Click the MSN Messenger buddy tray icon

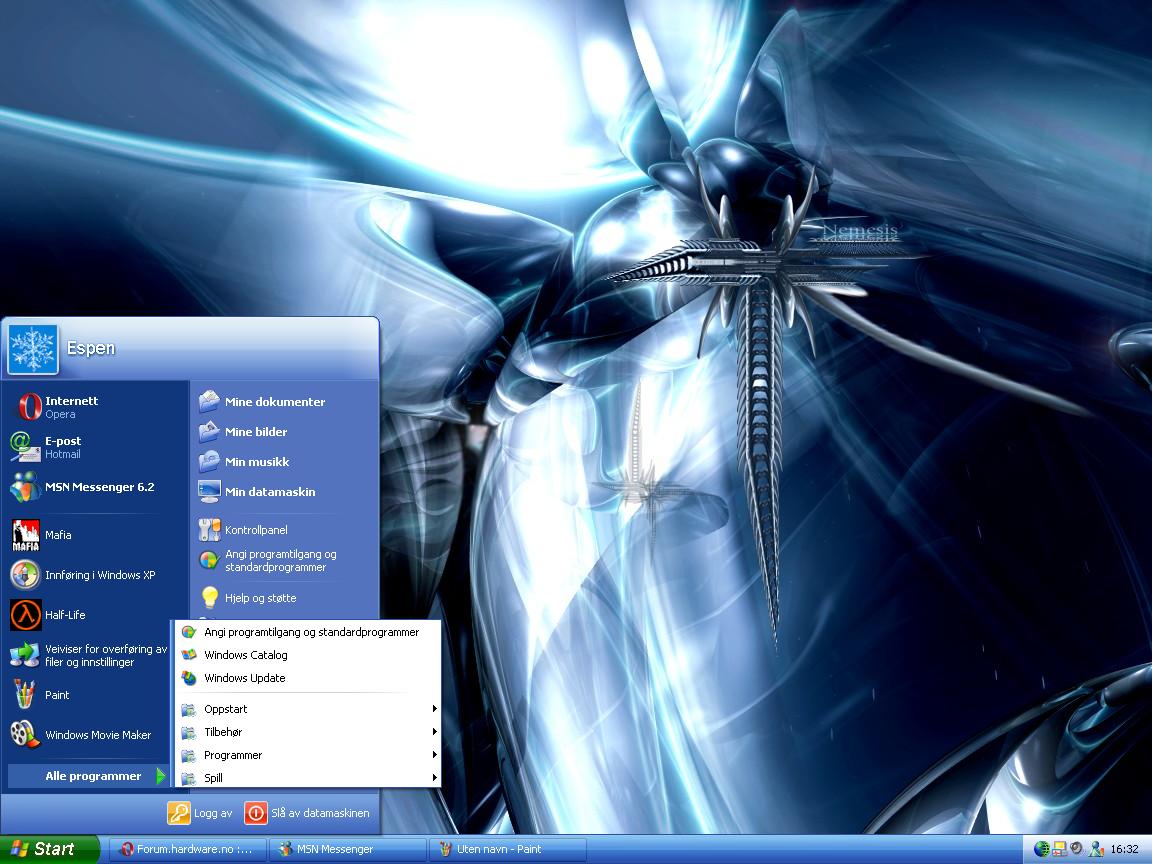click(1095, 849)
